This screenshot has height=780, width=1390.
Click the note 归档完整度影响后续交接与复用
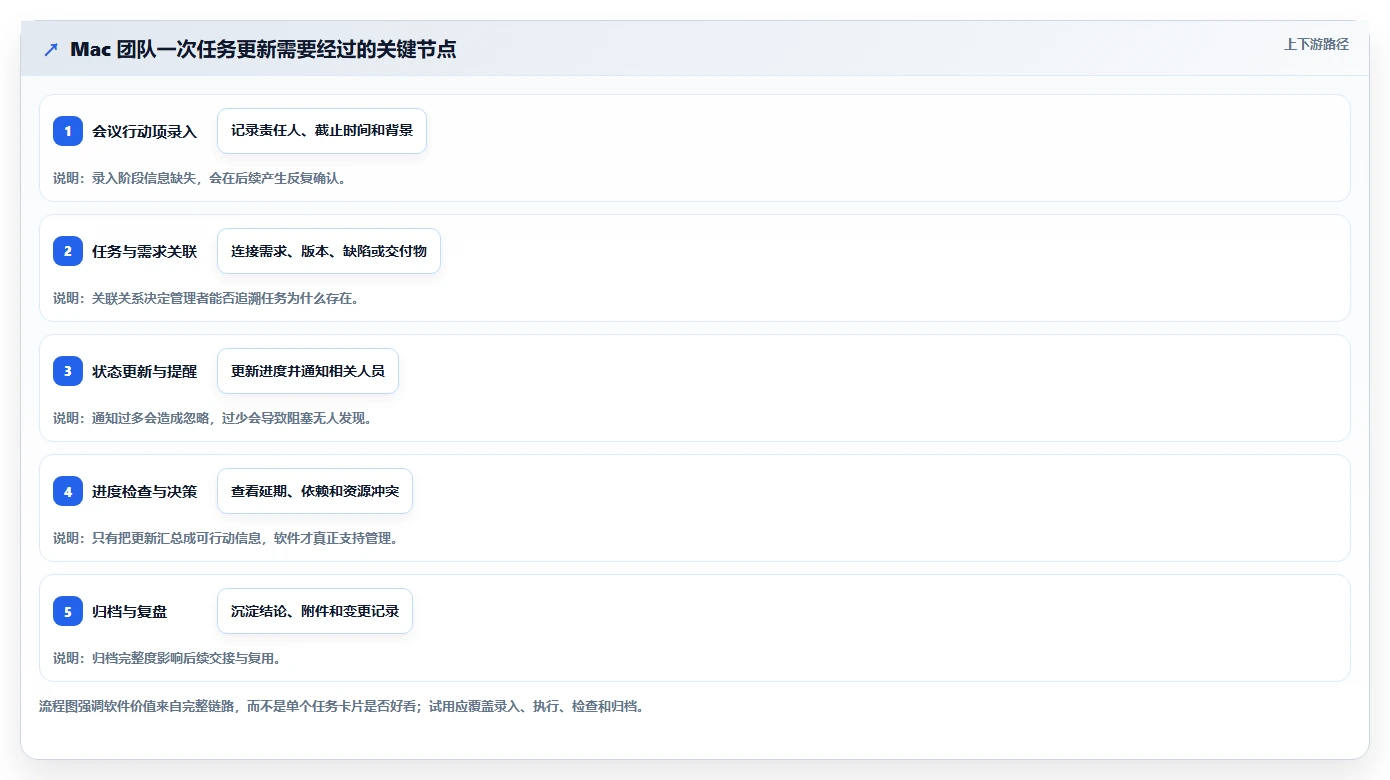coord(167,658)
